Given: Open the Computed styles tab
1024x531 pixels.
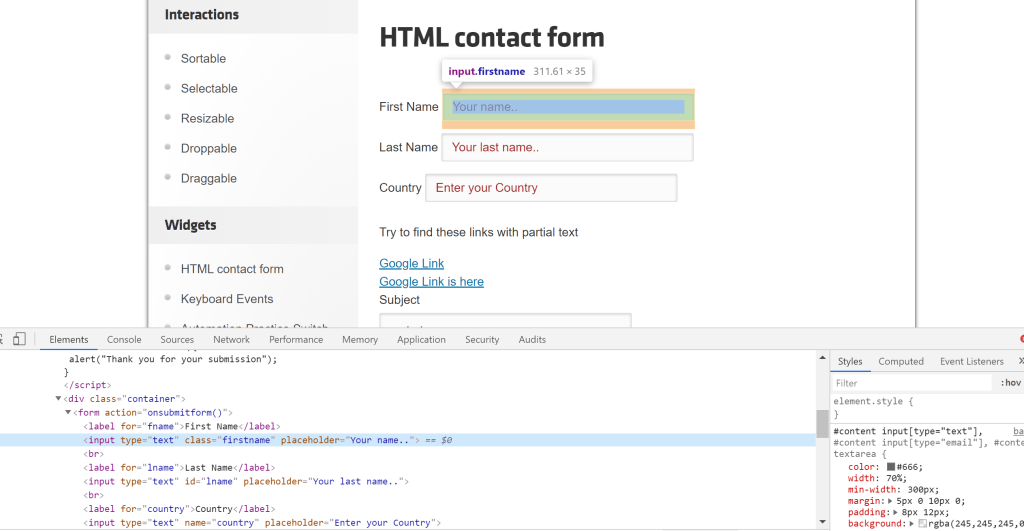Looking at the screenshot, I should [x=901, y=361].
